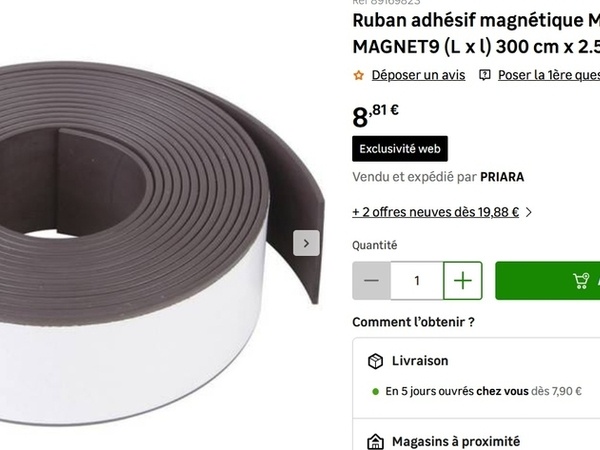Screen dimensions: 600x450
Task: Click the green add-to-cart button
Action: click(x=548, y=280)
